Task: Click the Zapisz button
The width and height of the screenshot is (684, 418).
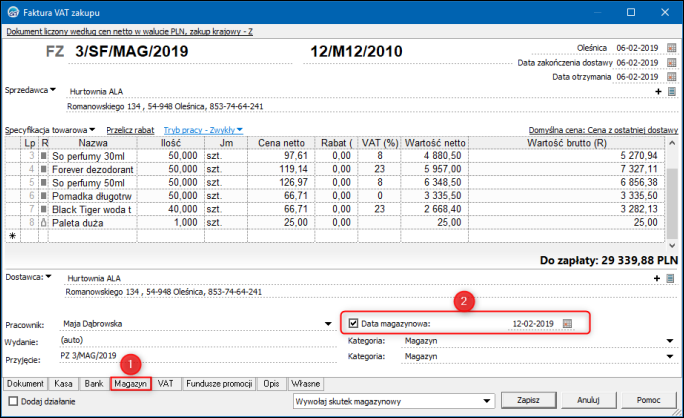Action: click(x=527, y=401)
